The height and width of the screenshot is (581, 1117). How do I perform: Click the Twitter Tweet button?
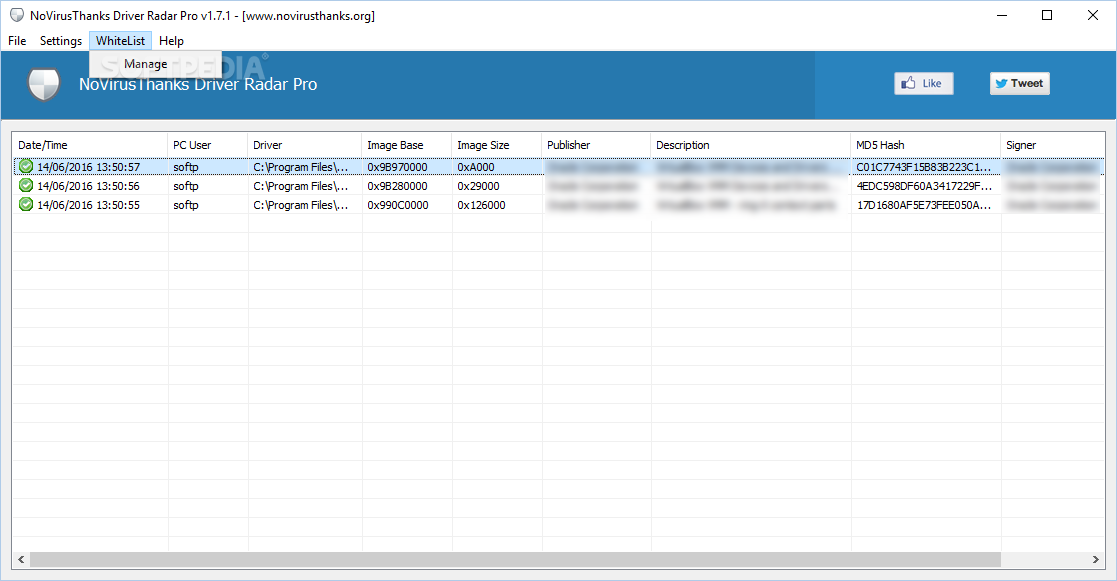point(1019,83)
